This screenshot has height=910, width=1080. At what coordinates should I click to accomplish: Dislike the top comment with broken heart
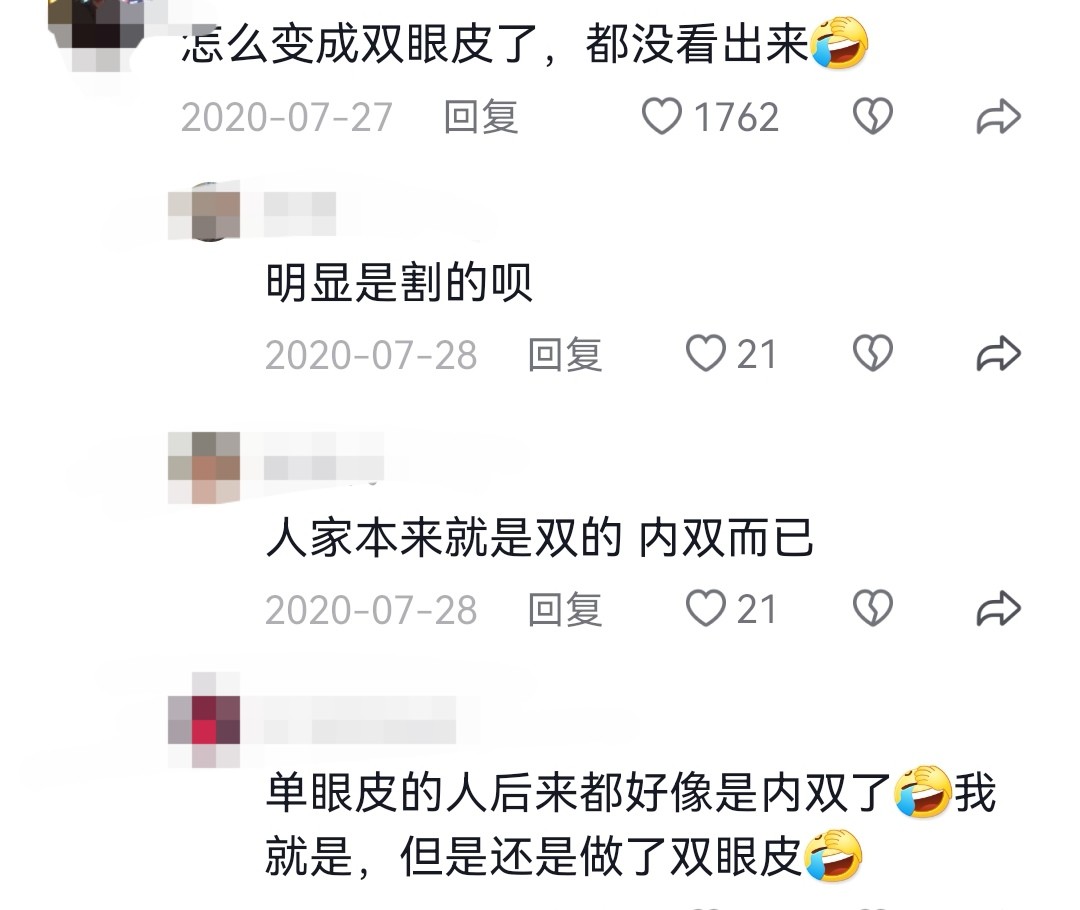873,116
